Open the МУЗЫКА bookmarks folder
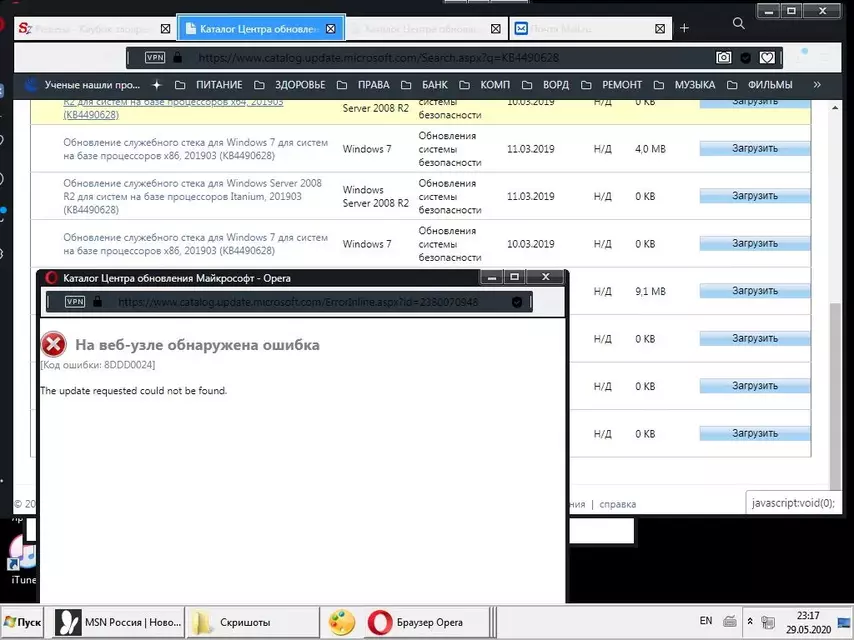 pyautogui.click(x=685, y=85)
